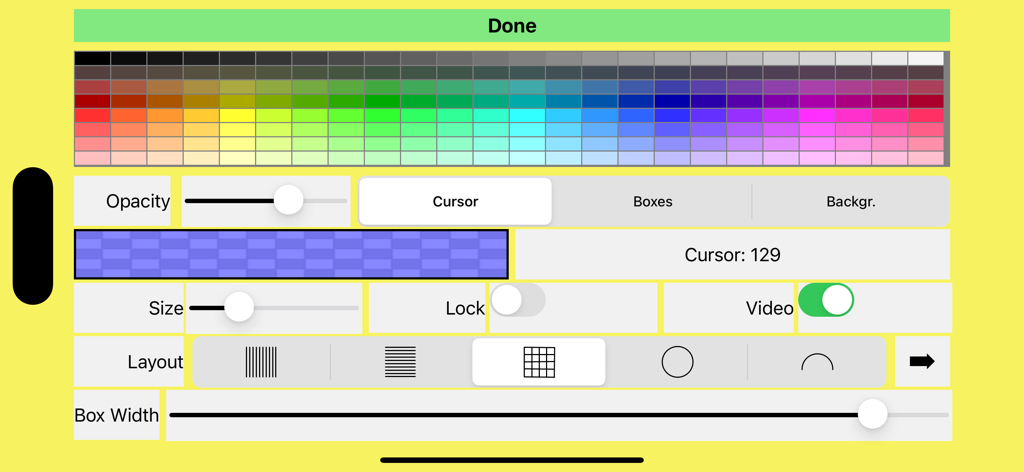Image resolution: width=1024 pixels, height=472 pixels.
Task: Pick the pure black swatch in grayscale row
Action: (x=93, y=59)
